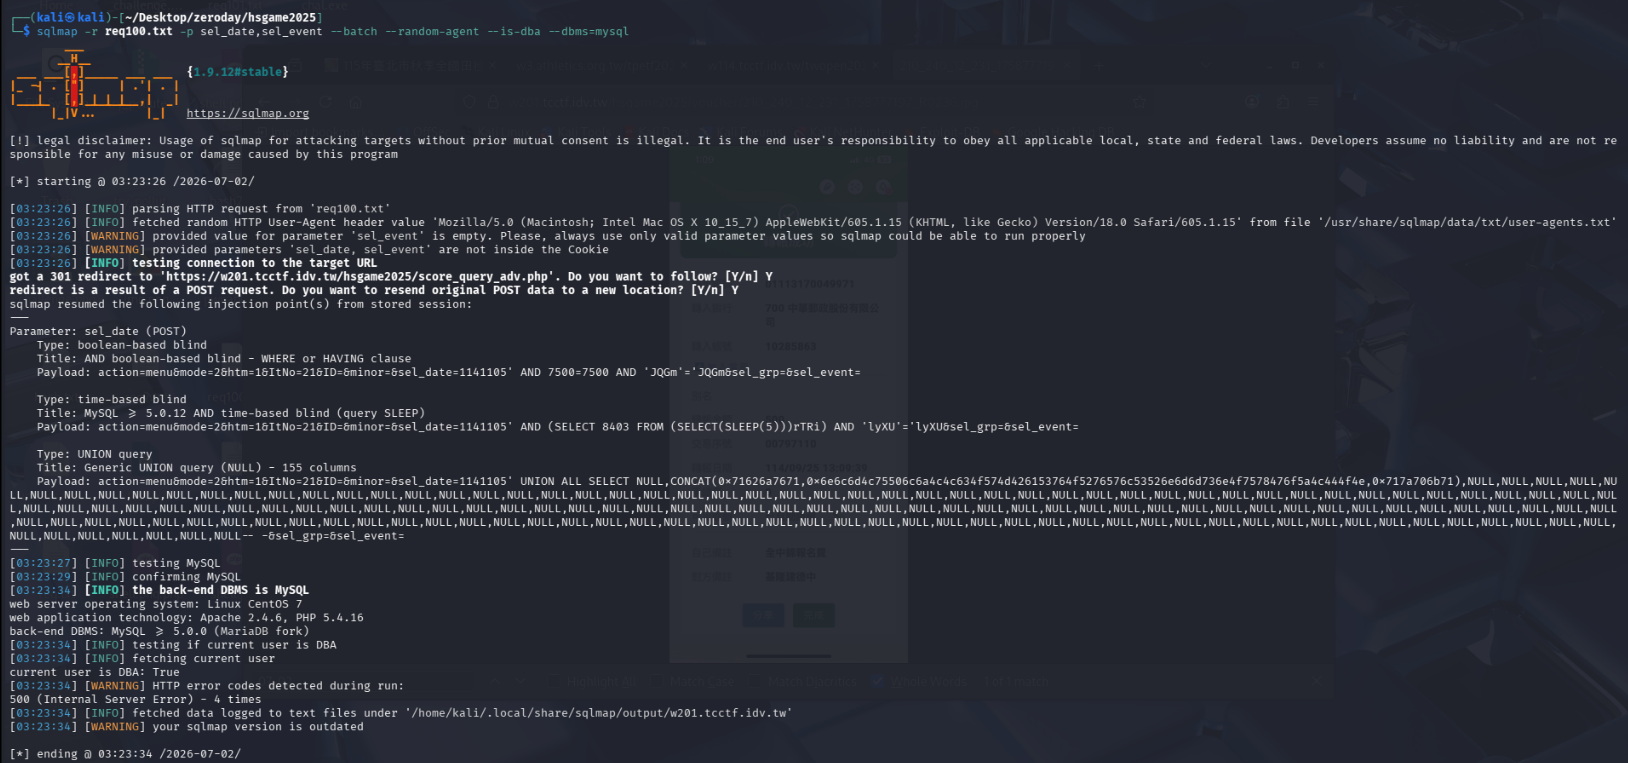Click 'back-end DBMS: MySQL ≥ 5.0.0 (MariaDB fork)'

click(160, 631)
